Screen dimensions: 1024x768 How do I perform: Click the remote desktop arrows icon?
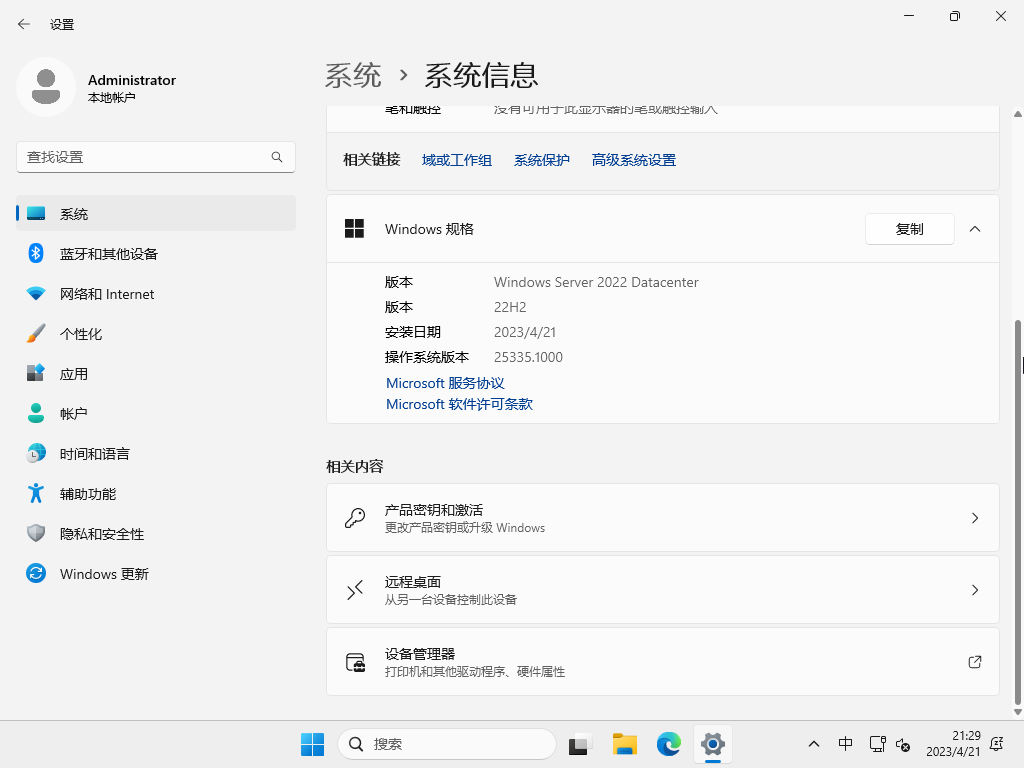tap(355, 590)
